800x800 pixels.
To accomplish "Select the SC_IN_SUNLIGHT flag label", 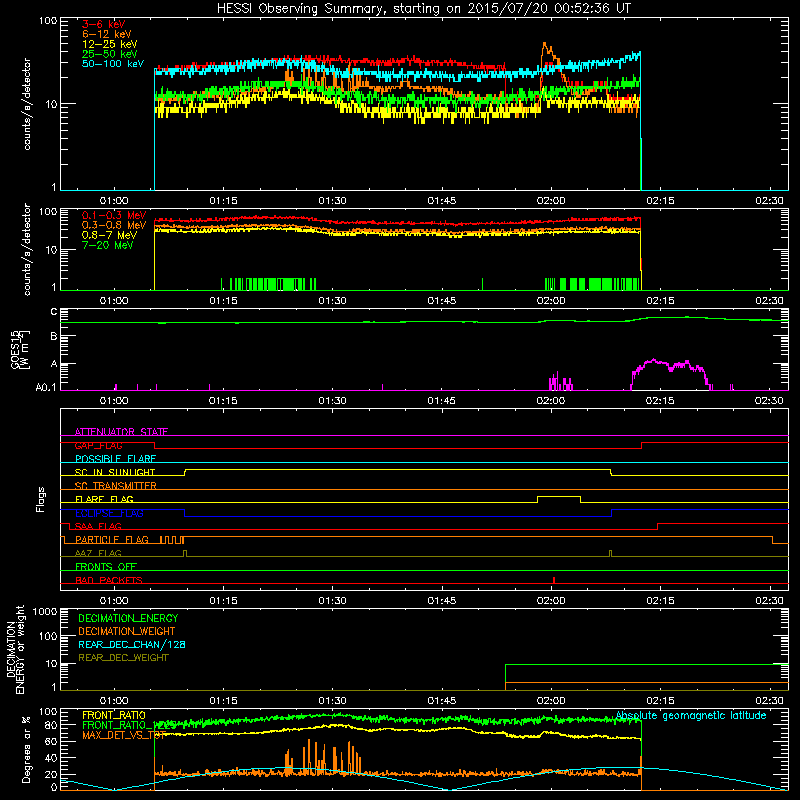I will pos(115,472).
